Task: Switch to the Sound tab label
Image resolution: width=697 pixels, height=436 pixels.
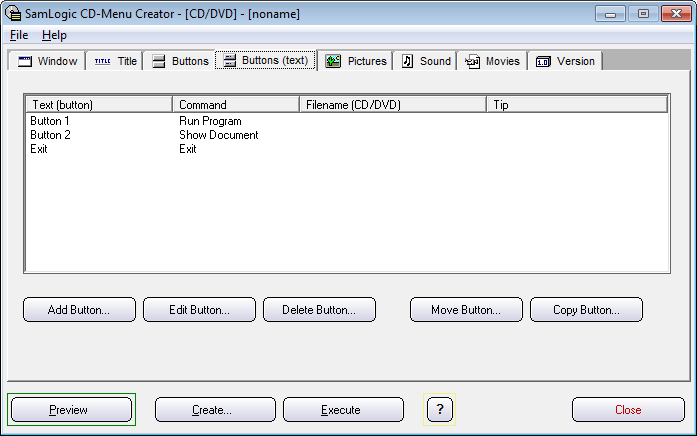Action: pyautogui.click(x=435, y=61)
